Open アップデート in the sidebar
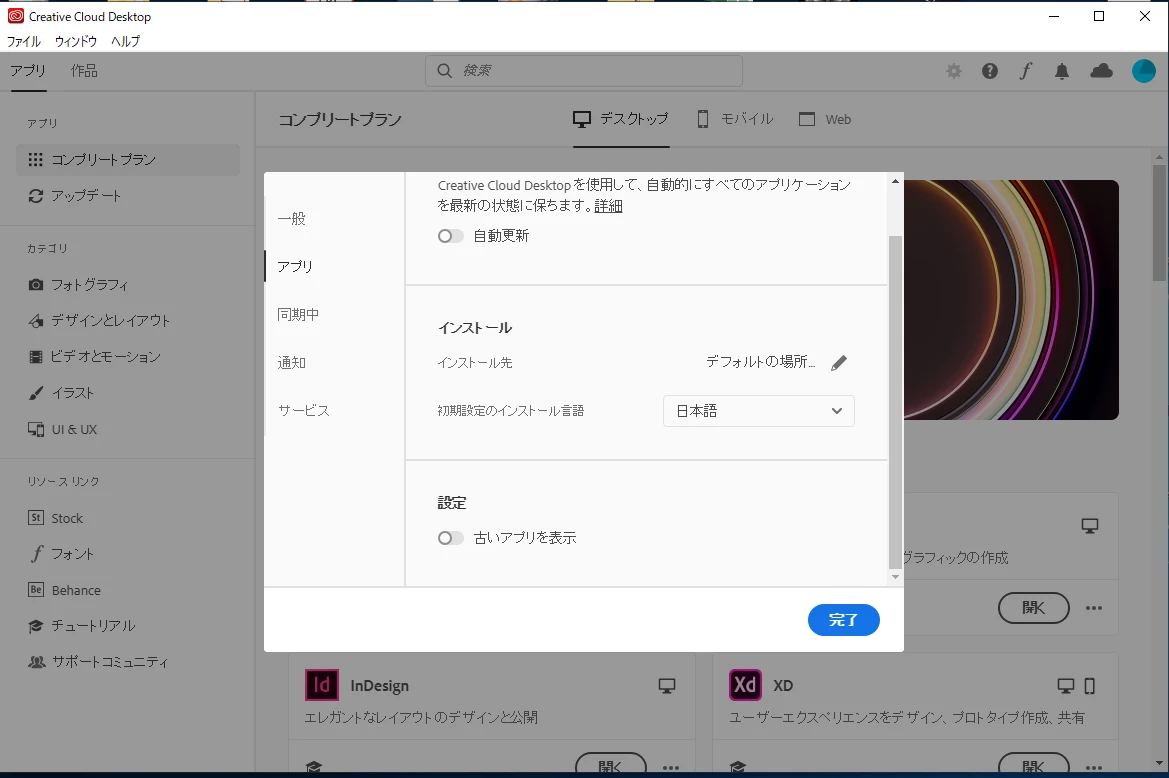Screen dimensions: 1169x778 (x=75, y=196)
